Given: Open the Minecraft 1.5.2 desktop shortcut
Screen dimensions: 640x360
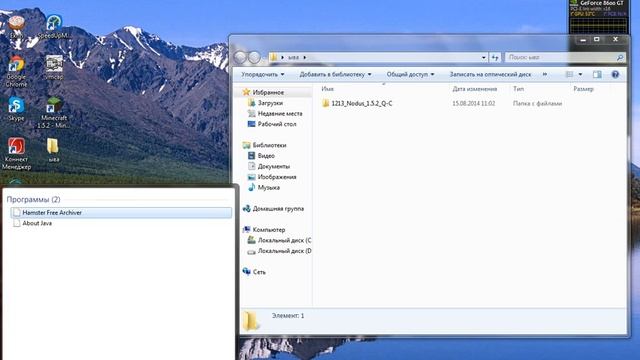Looking at the screenshot, I should 54,112.
